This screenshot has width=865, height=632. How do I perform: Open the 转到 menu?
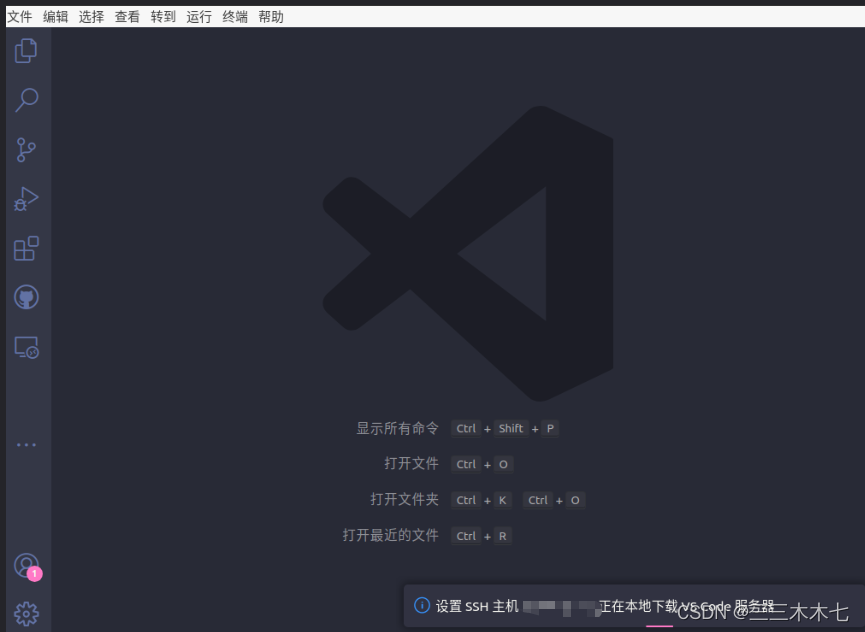pyautogui.click(x=163, y=17)
